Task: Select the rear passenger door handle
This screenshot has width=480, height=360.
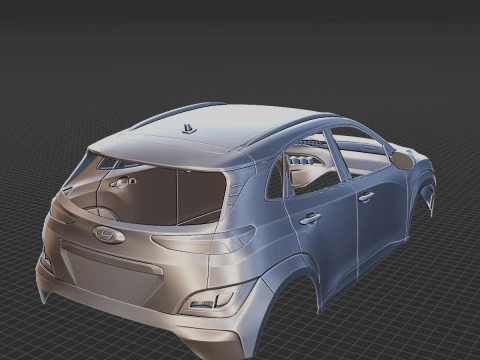Action: (x=310, y=218)
